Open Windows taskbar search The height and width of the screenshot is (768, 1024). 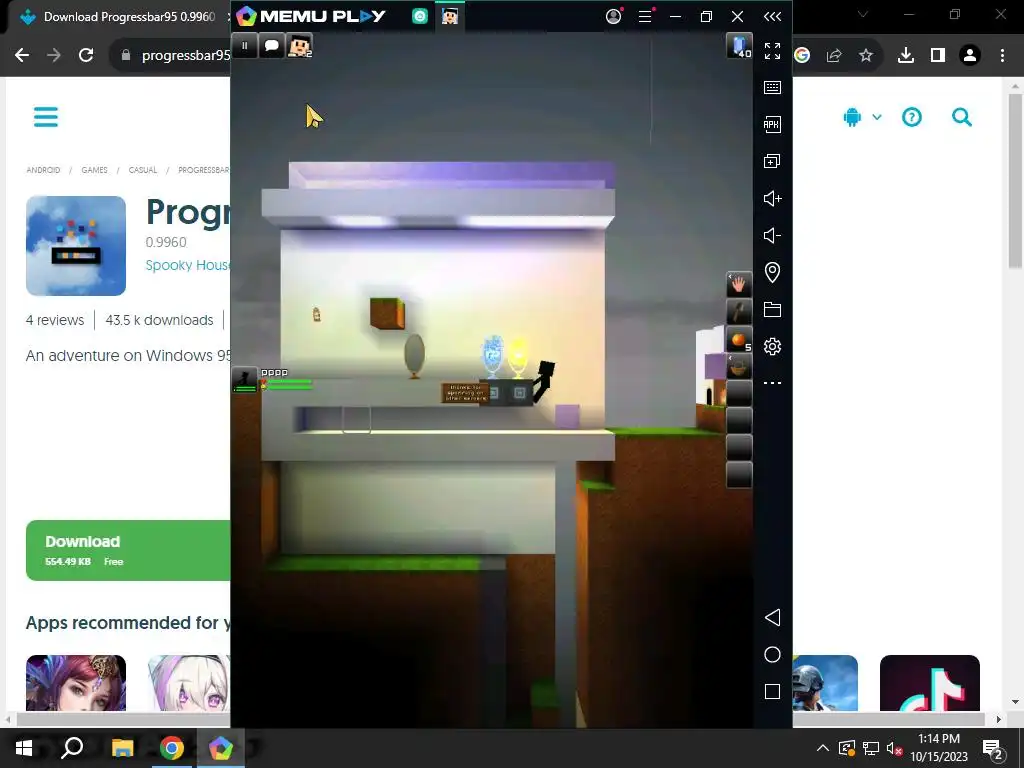72,748
